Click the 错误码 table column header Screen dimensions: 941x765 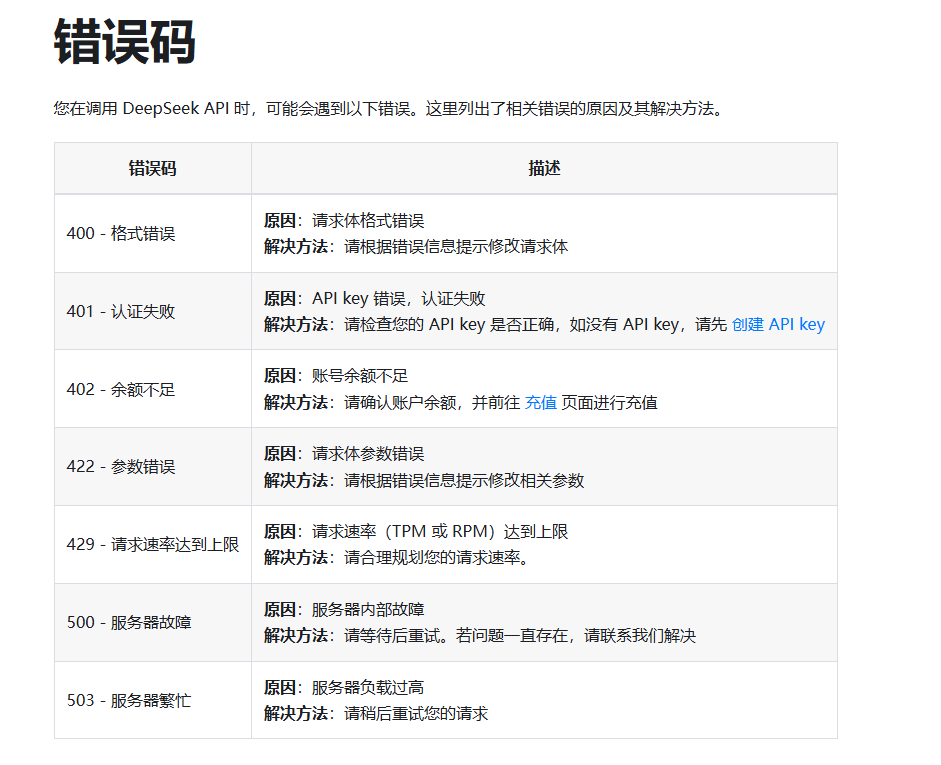coord(150,168)
